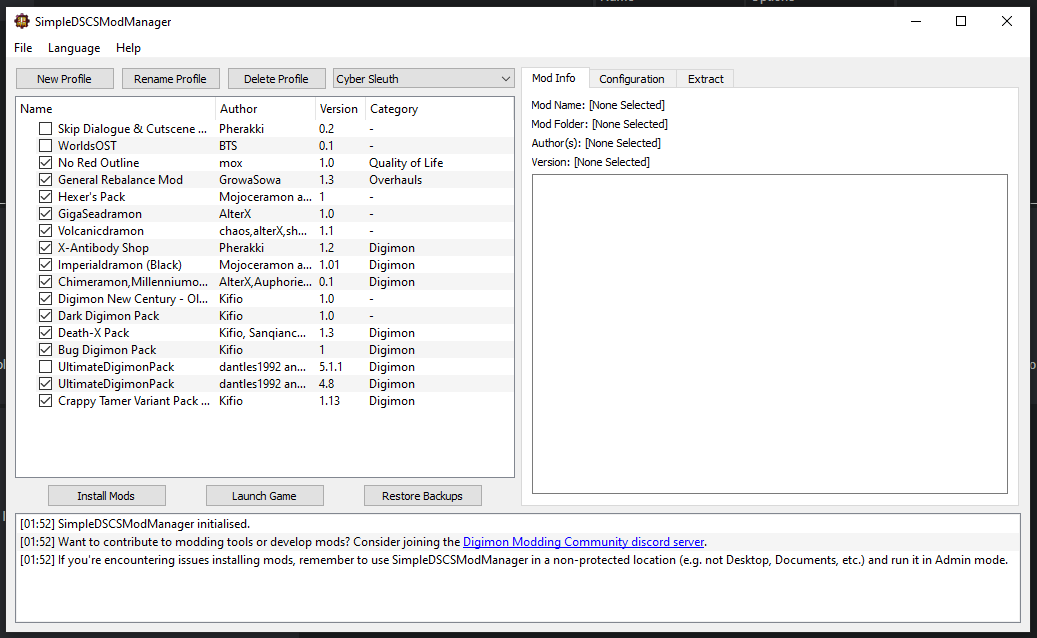
Task: Sort mods by the Author column header
Action: (265, 108)
